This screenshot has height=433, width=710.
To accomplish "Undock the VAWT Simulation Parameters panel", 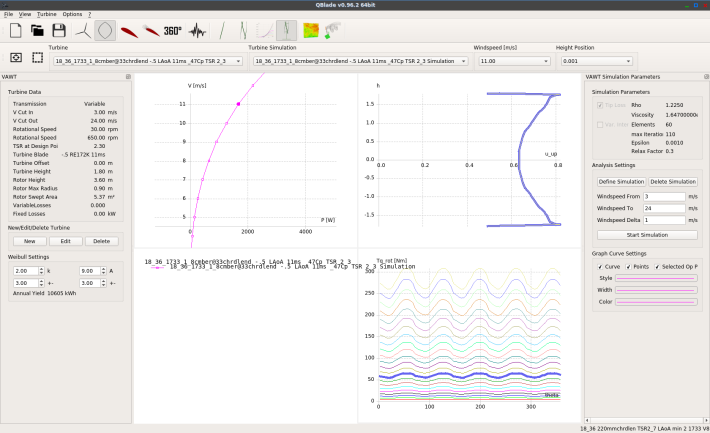I will [x=706, y=77].
